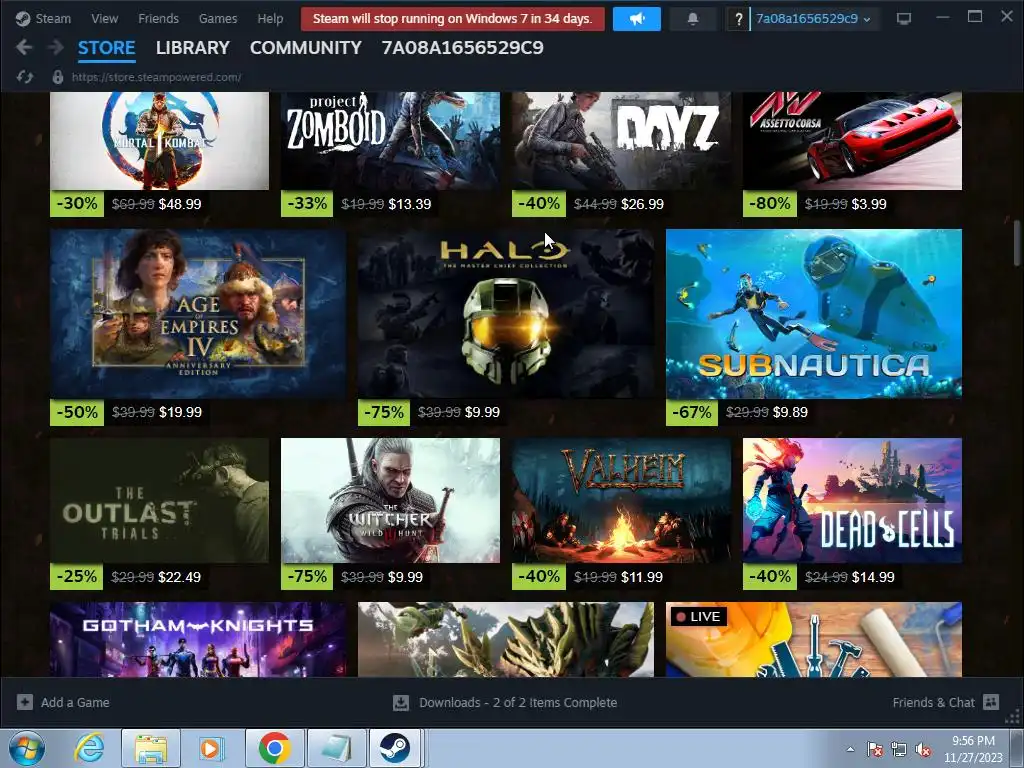Open the View menu
The height and width of the screenshot is (768, 1024).
coord(104,18)
